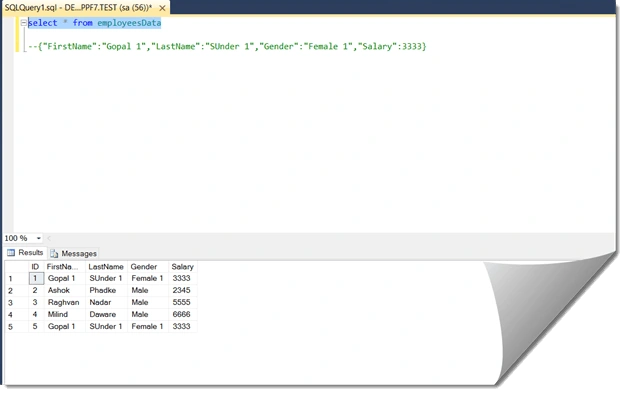
Task: Click the Phadke last name cell
Action: coord(106,290)
